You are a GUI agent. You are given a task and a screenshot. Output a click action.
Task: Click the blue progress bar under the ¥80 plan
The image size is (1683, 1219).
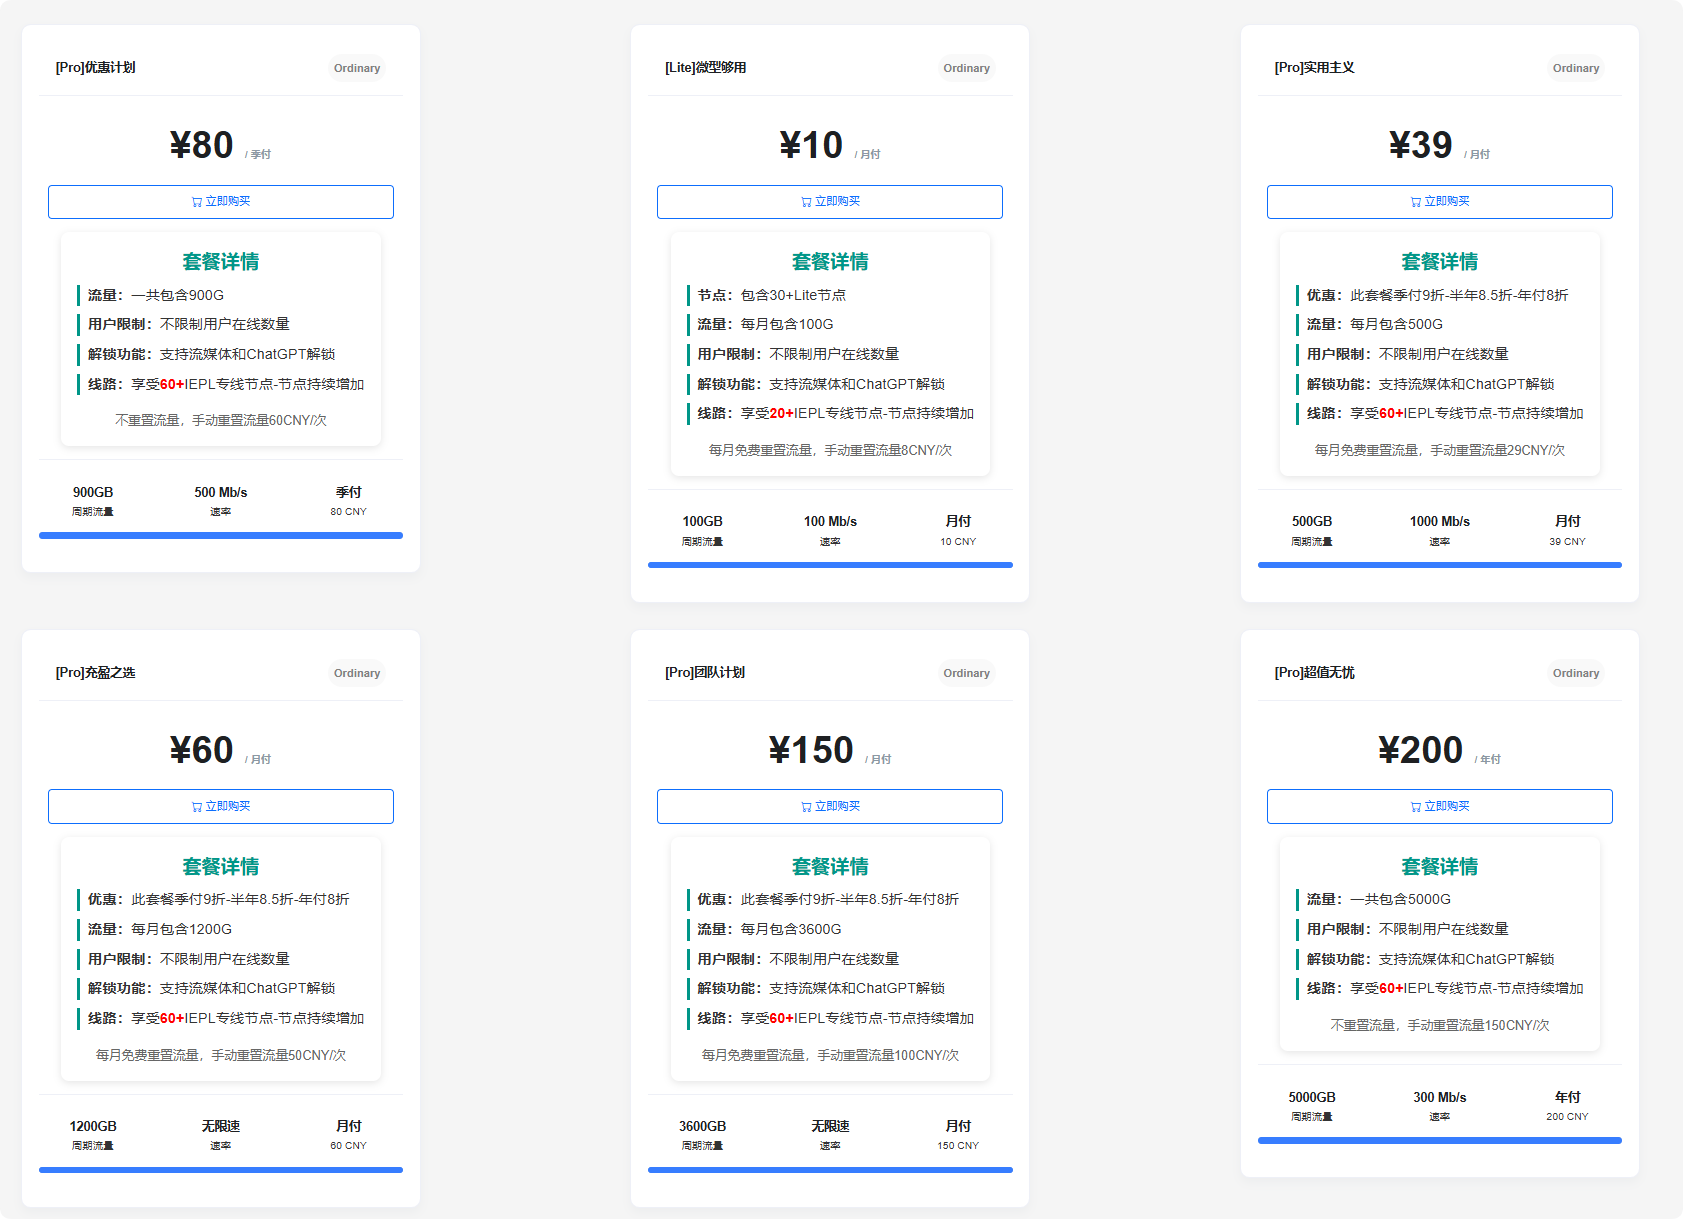(220, 535)
